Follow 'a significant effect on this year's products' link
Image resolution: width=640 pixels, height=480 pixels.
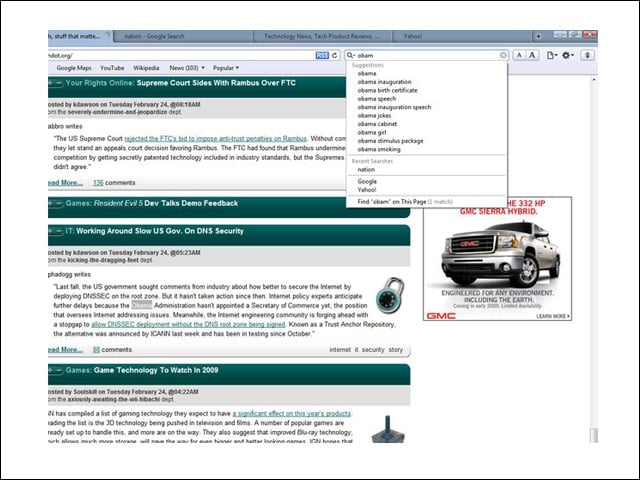coord(291,414)
